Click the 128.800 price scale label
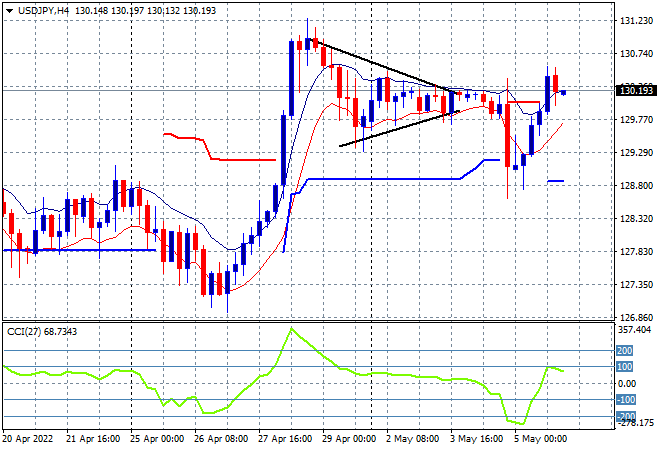 636,186
